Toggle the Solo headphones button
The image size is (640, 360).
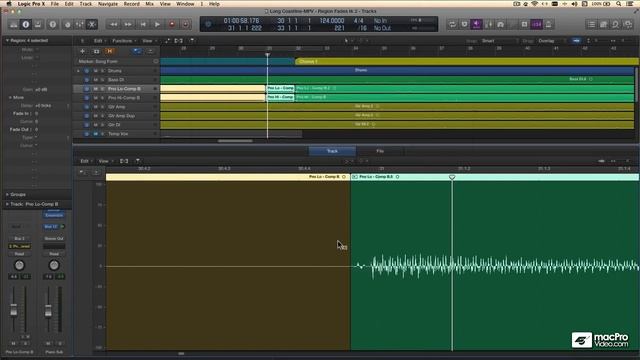tap(500, 24)
